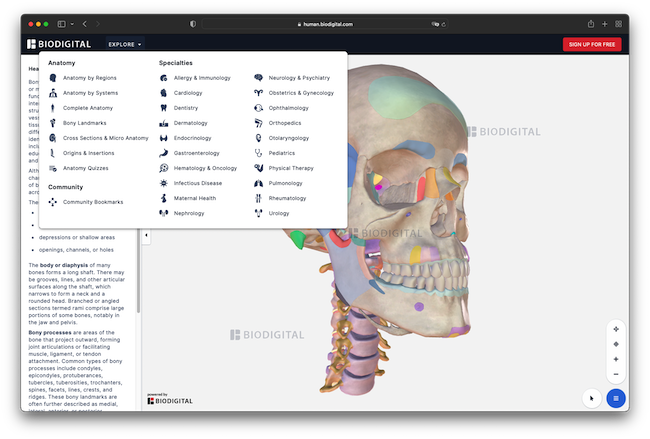This screenshot has width=650, height=439.
Task: Click the Physical Therapy icon
Action: [258, 168]
